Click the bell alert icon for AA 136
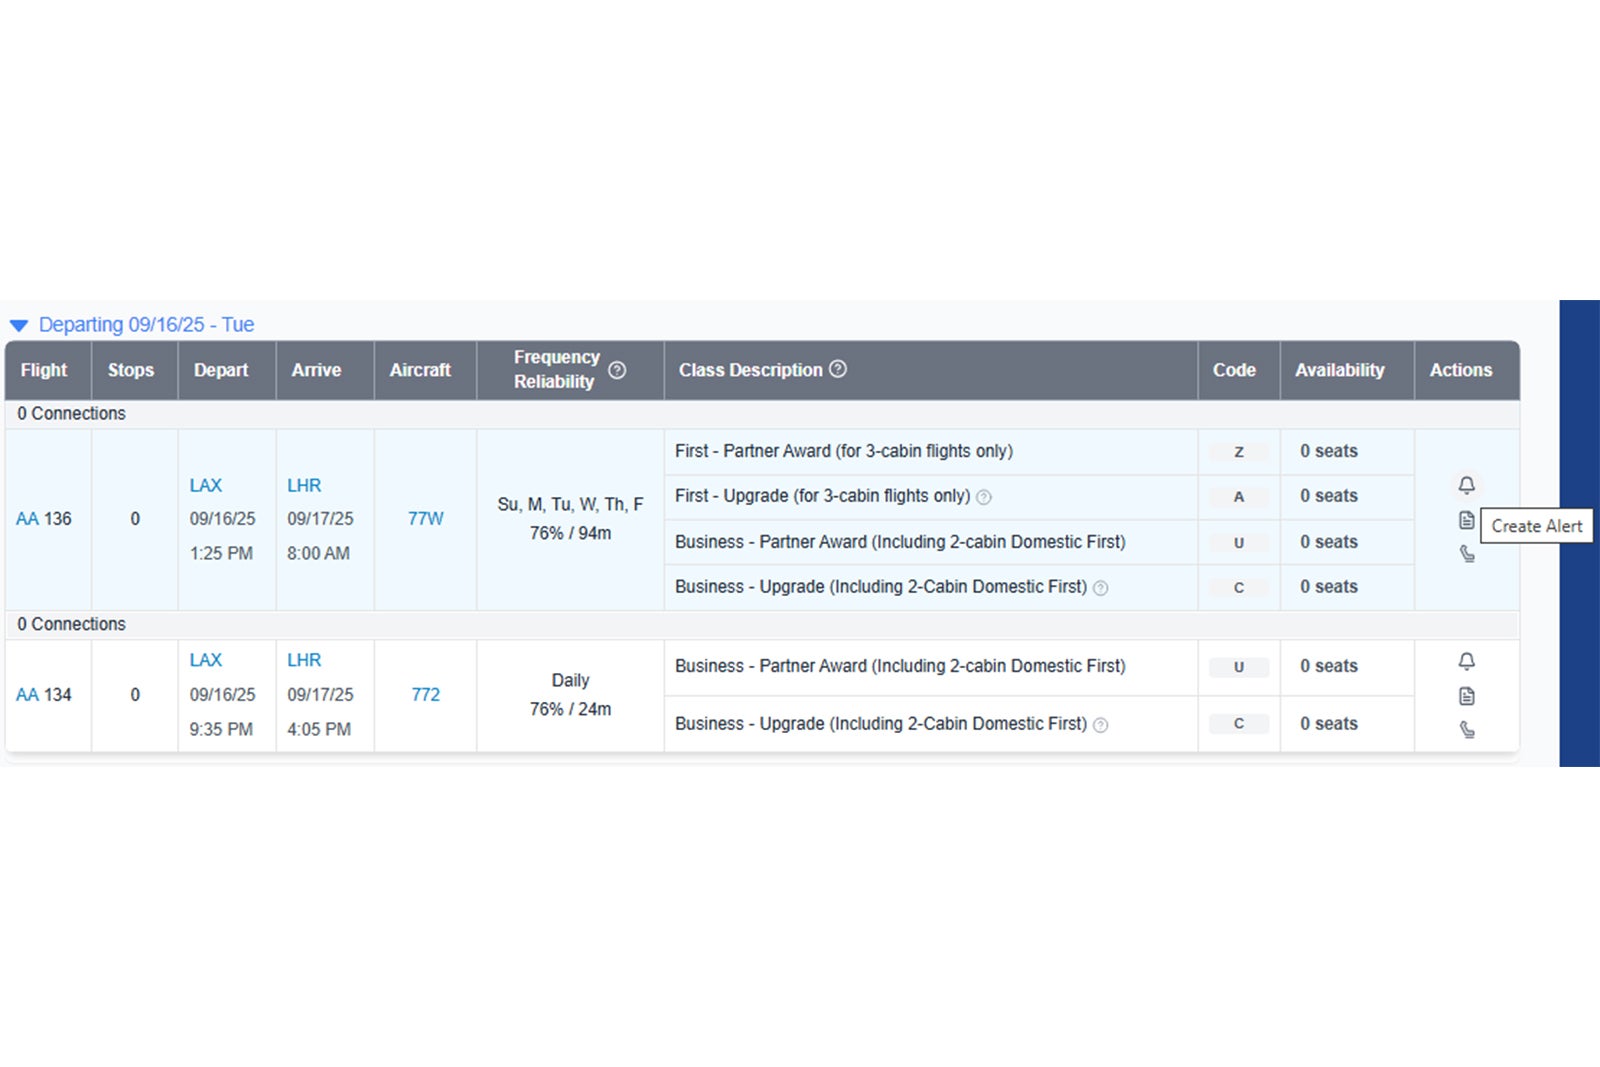This screenshot has height=1067, width=1600. tap(1466, 485)
